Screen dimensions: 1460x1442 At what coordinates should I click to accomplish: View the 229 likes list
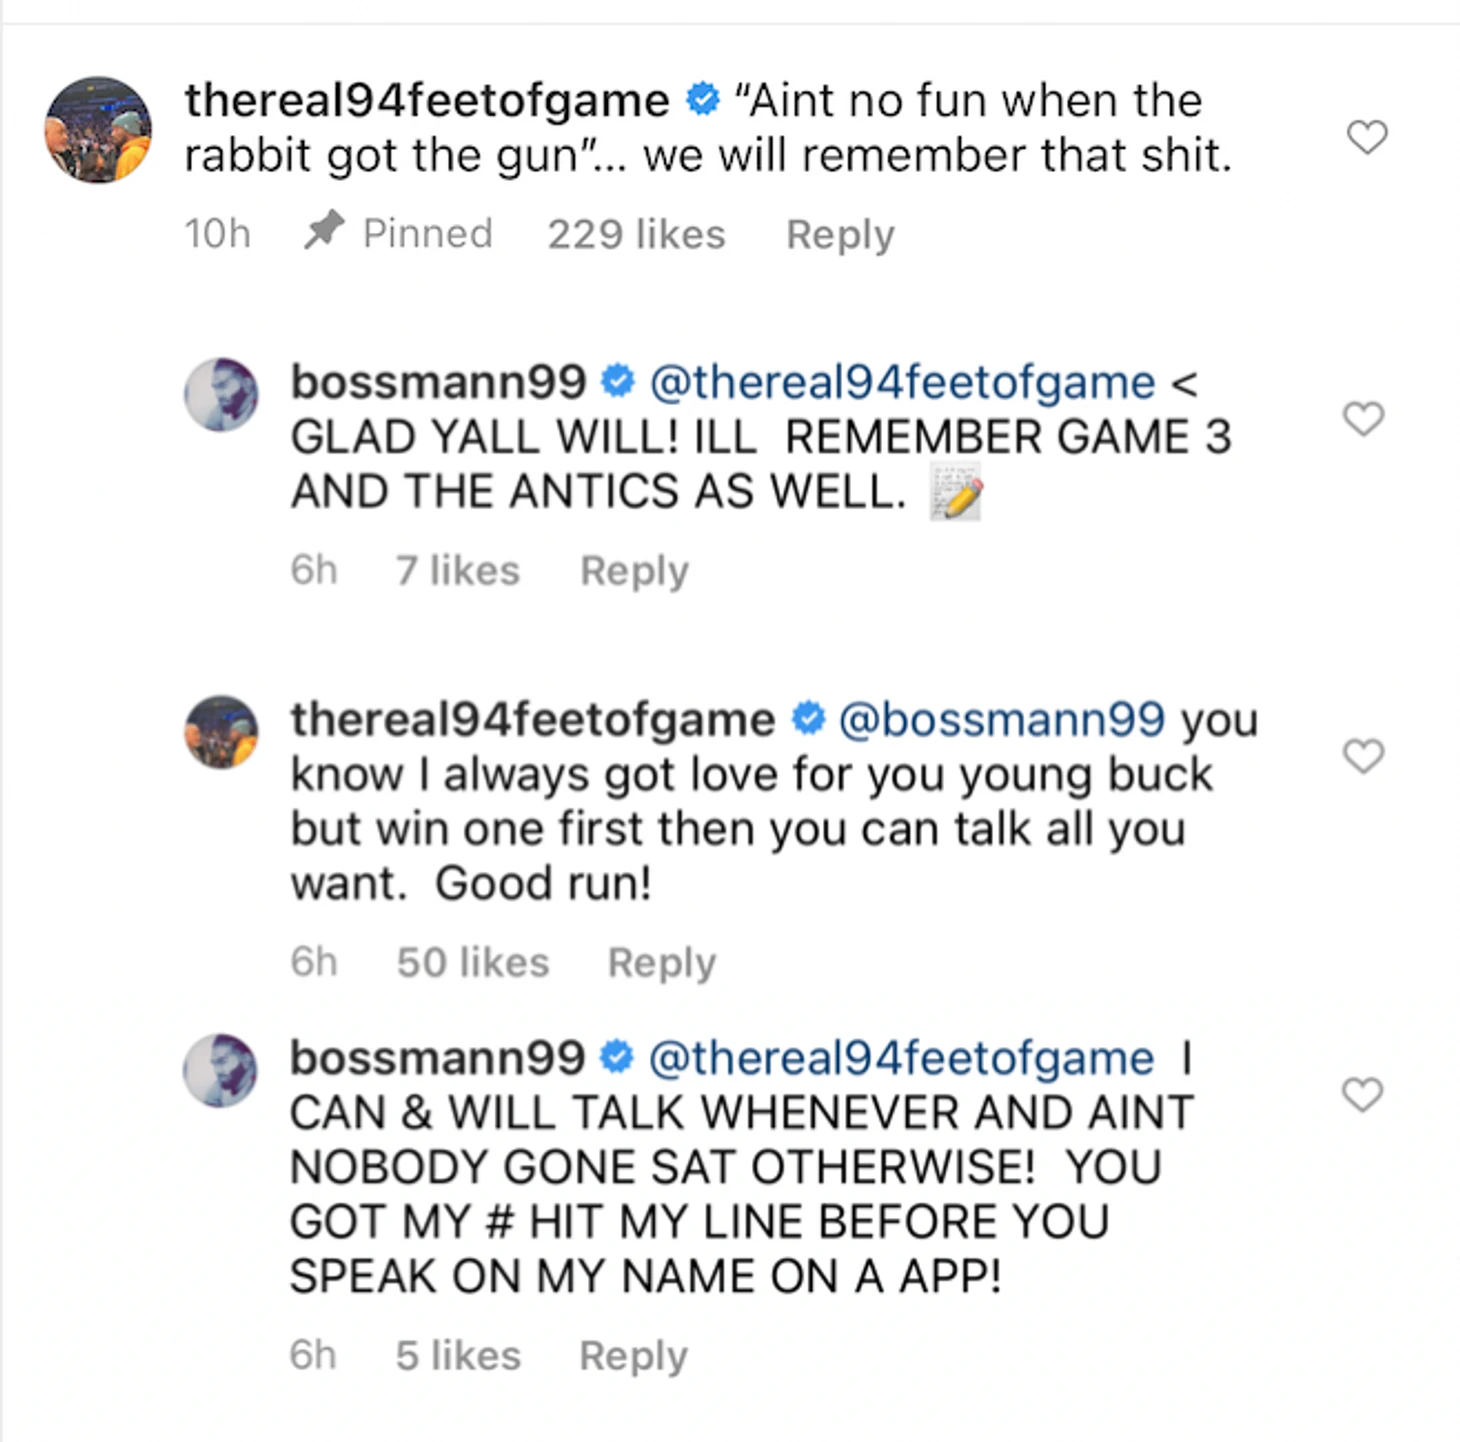pos(636,234)
